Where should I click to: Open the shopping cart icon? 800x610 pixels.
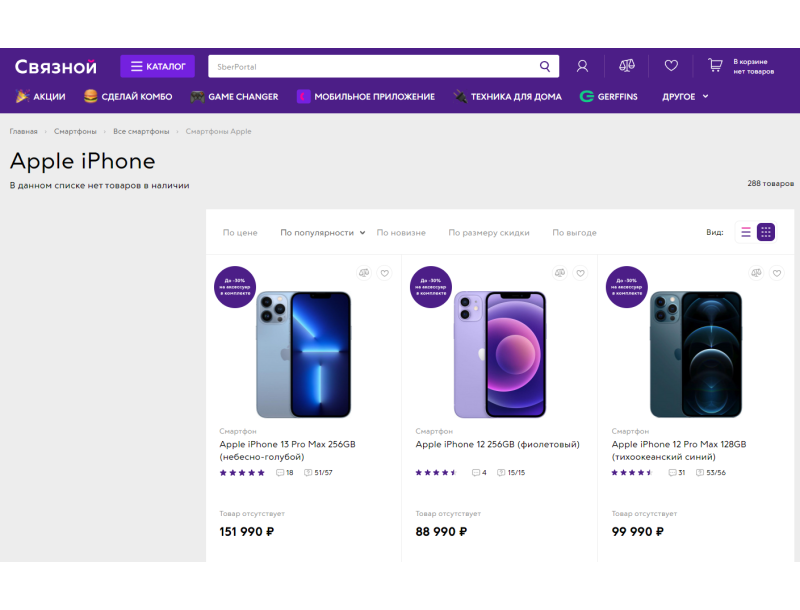(x=715, y=66)
